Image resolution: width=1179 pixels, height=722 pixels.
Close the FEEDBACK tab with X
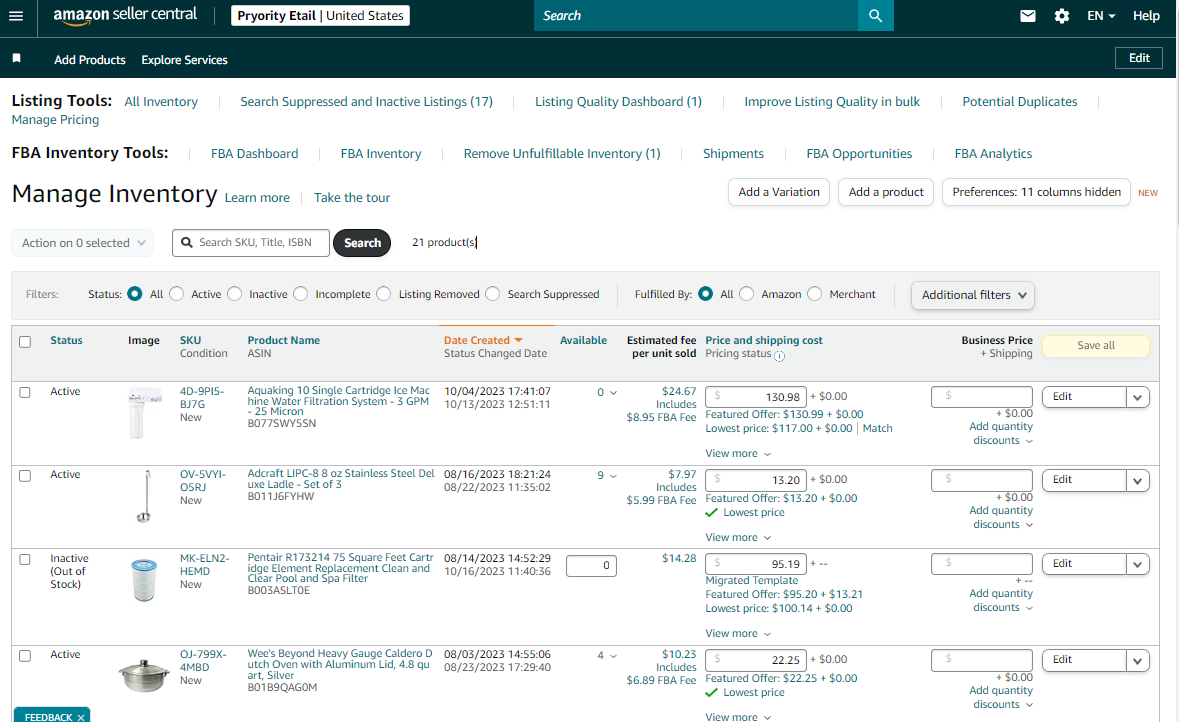pyautogui.click(x=80, y=717)
